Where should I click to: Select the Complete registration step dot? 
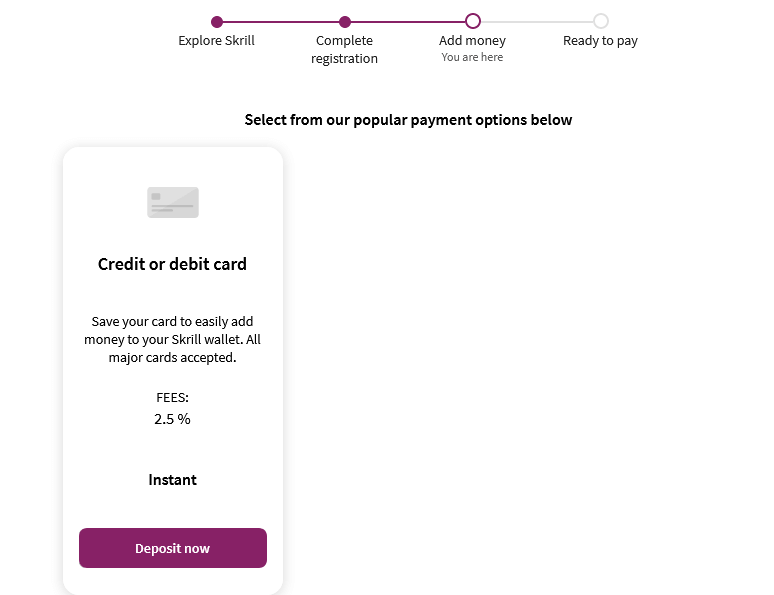coord(345,22)
